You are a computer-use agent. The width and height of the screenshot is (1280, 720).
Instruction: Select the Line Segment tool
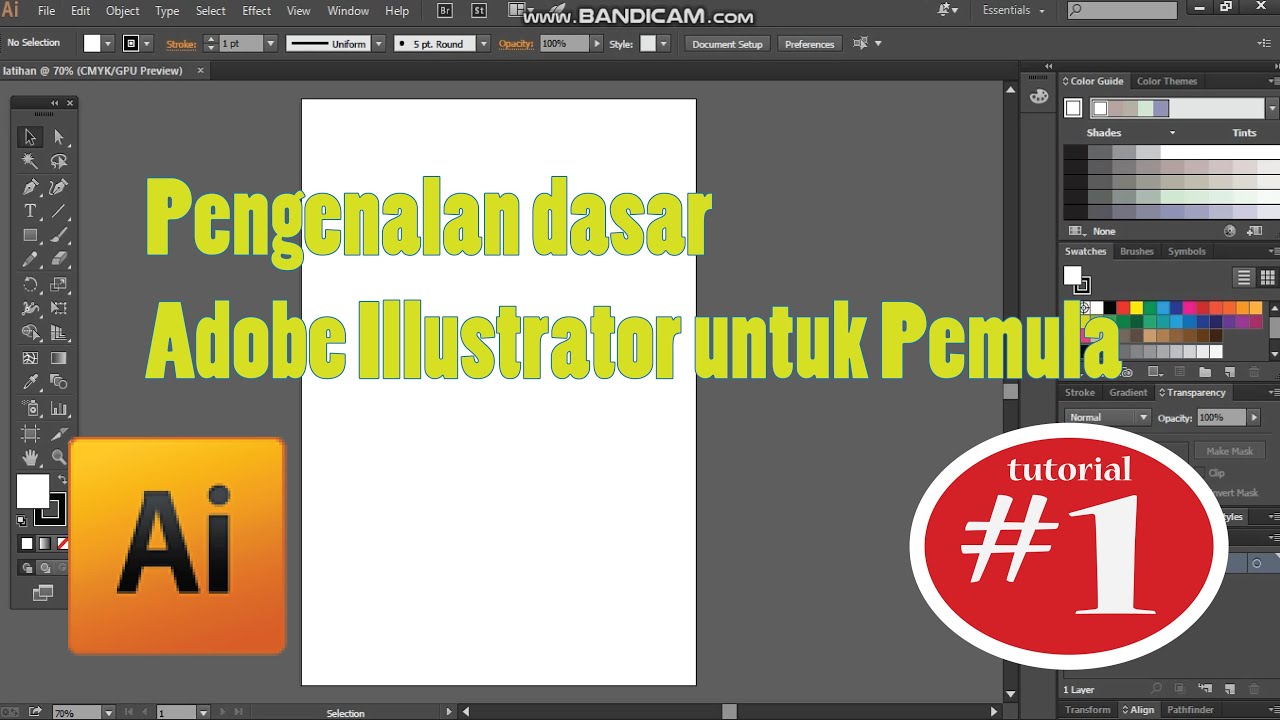pyautogui.click(x=59, y=211)
